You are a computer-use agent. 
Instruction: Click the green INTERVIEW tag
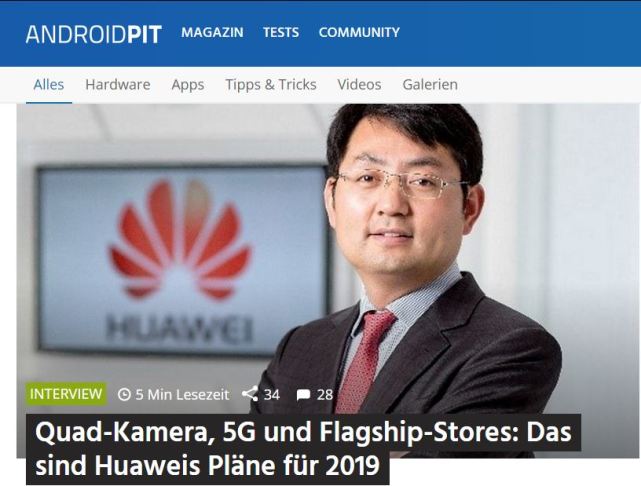click(x=66, y=394)
